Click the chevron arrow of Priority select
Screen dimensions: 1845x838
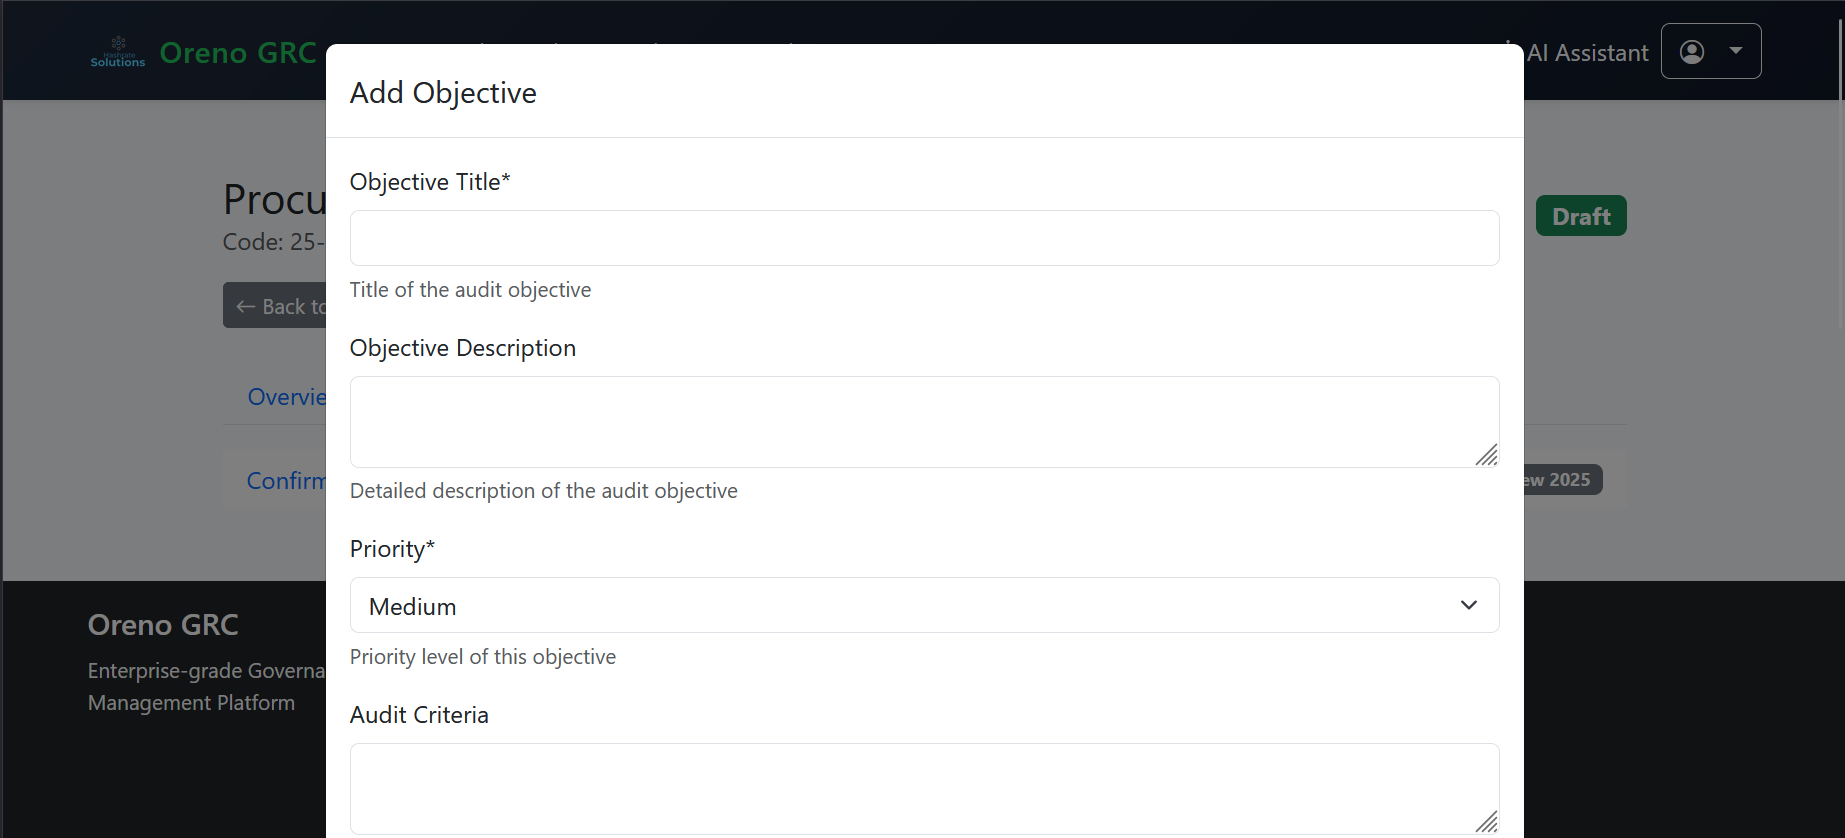(x=1468, y=605)
